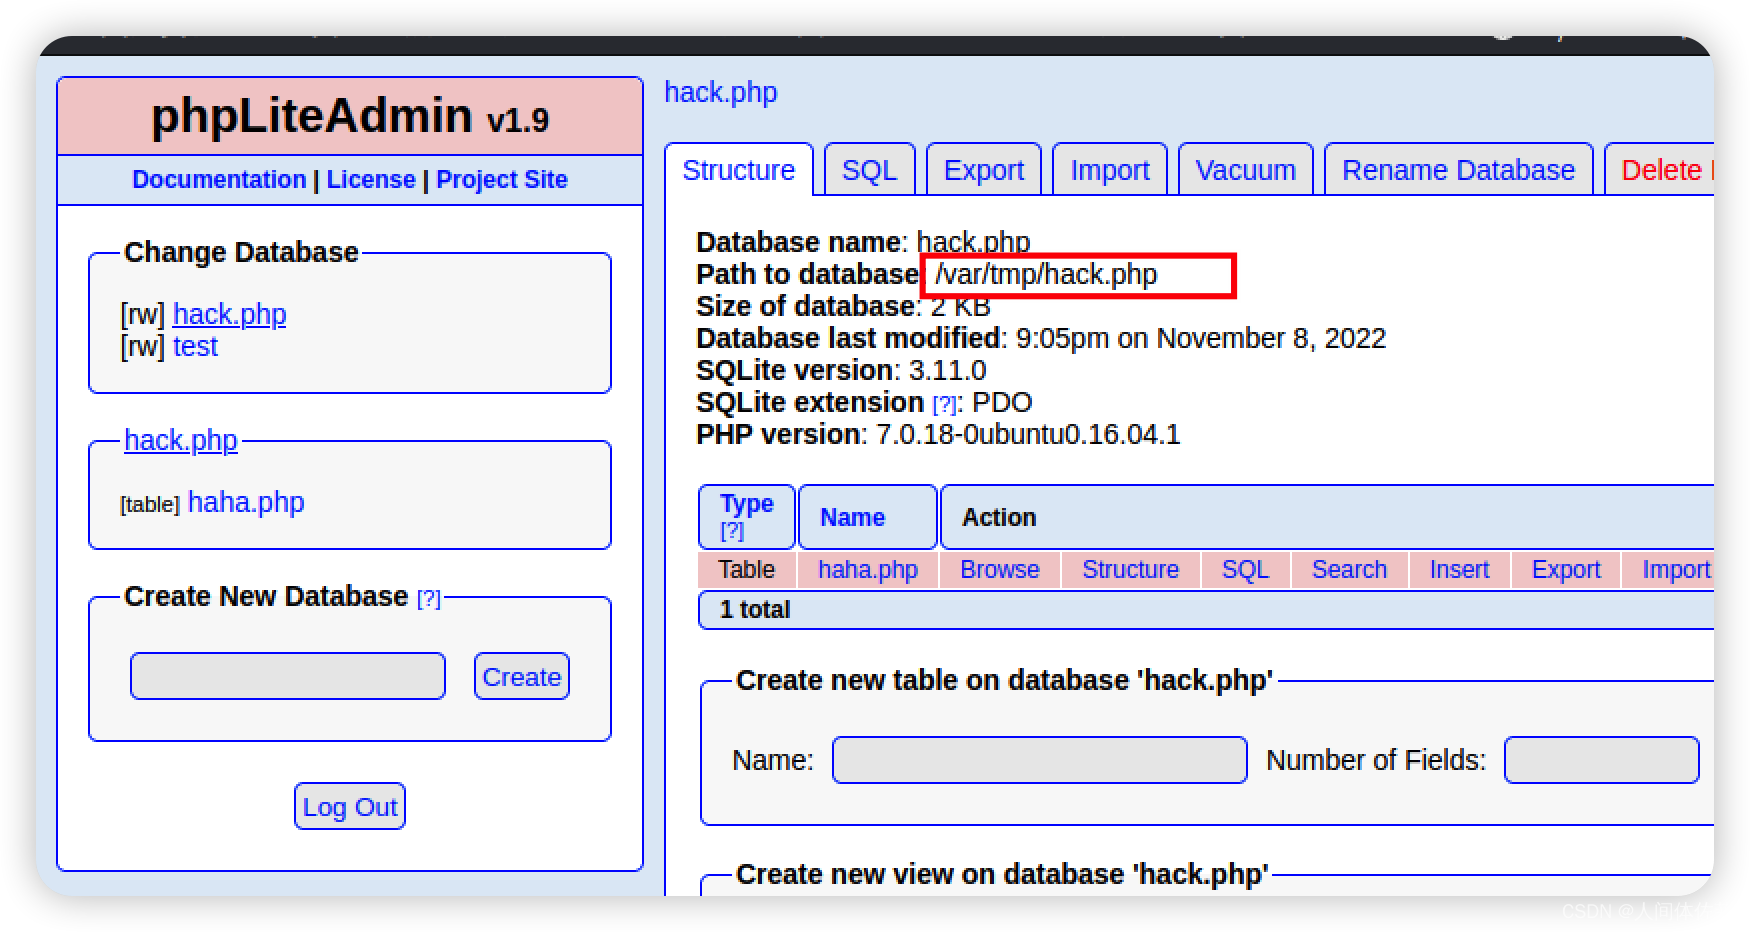Click Import action in haha.php row
Screen dimensions: 1750x932
1677,569
